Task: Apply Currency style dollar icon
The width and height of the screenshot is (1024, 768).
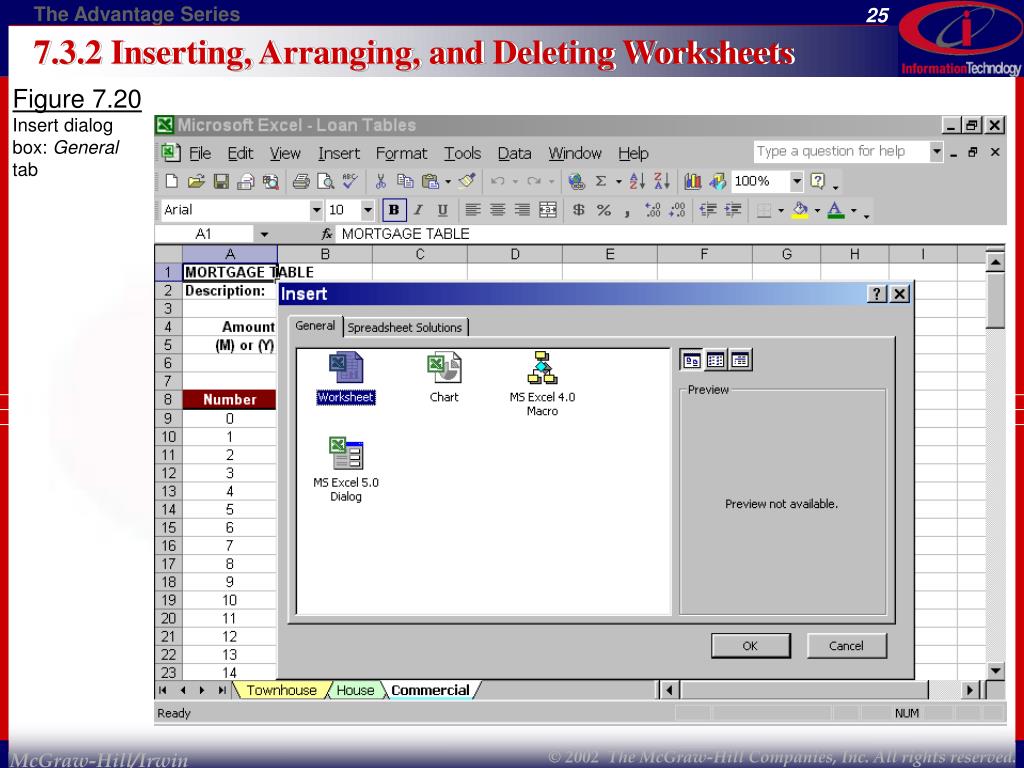Action: click(x=579, y=210)
